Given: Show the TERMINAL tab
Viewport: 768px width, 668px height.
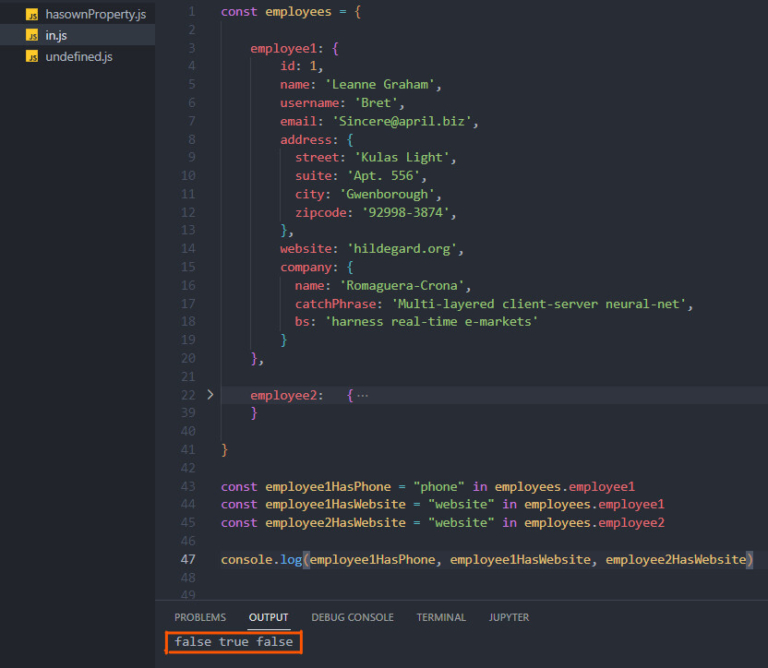Looking at the screenshot, I should point(441,617).
